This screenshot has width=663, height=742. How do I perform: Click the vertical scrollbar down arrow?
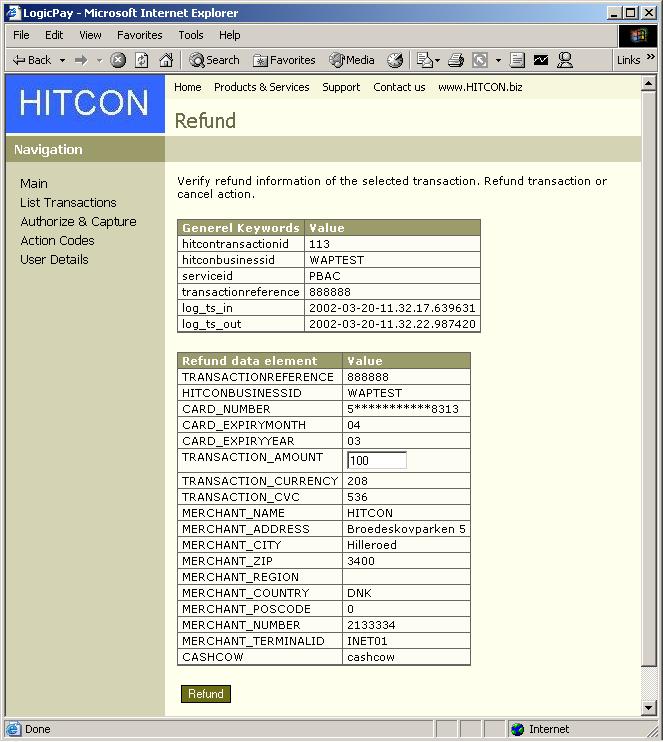click(x=649, y=708)
